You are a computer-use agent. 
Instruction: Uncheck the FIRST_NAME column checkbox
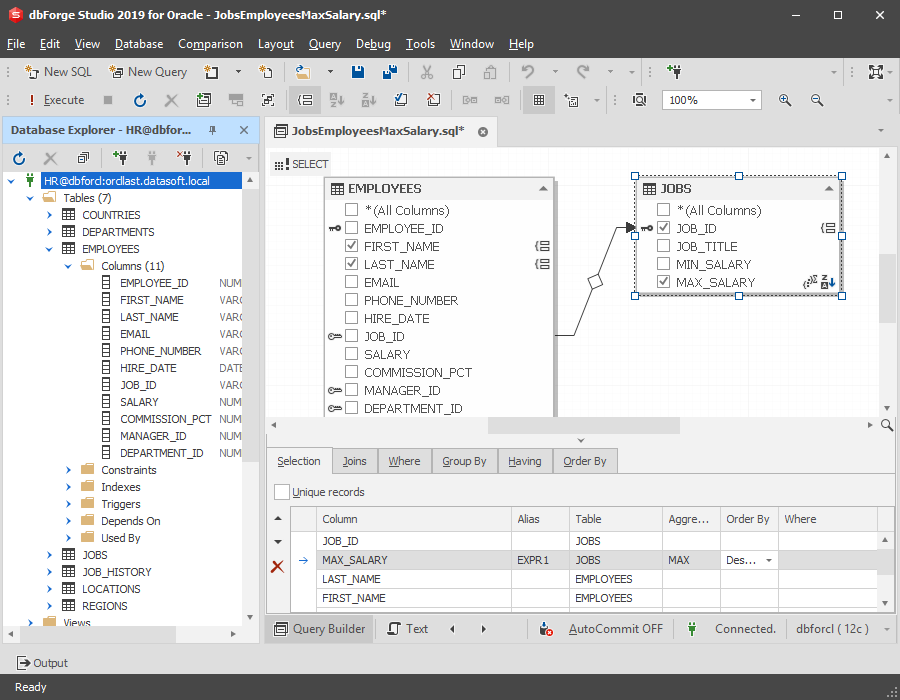coord(351,246)
